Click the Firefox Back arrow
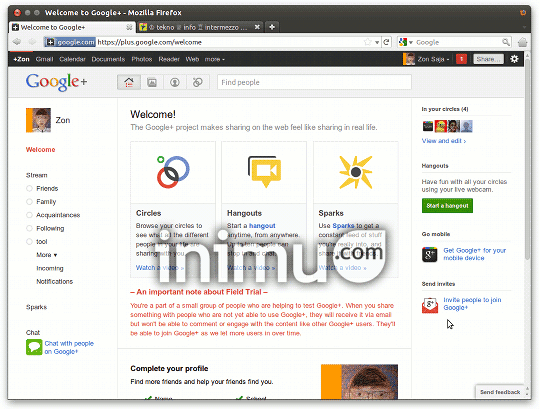This screenshot has height=409, width=540. coord(17,42)
